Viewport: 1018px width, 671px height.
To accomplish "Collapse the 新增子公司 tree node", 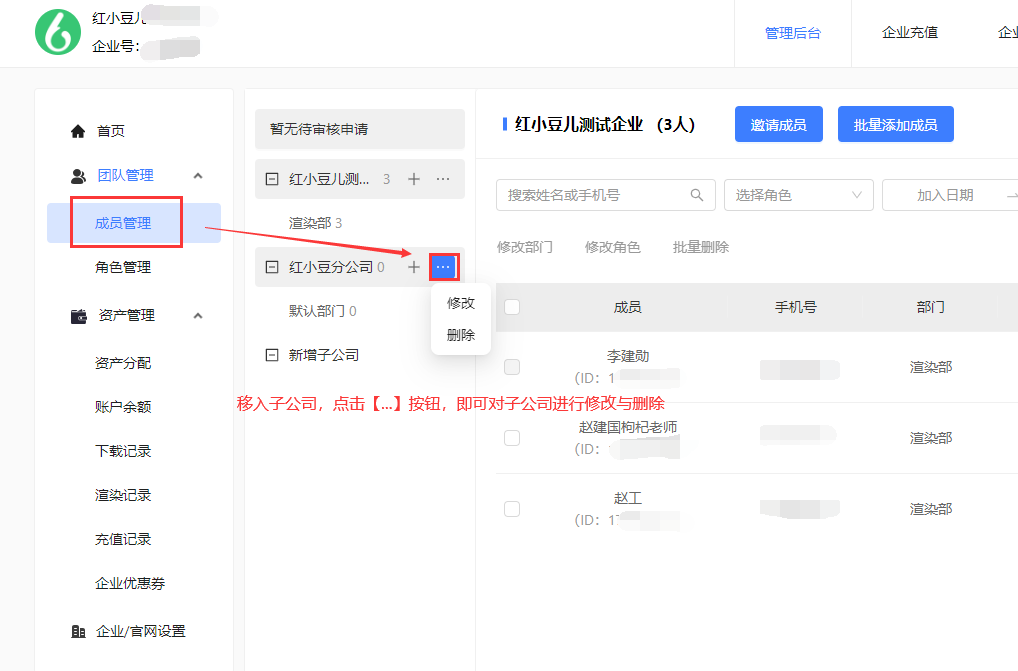I will (x=272, y=355).
